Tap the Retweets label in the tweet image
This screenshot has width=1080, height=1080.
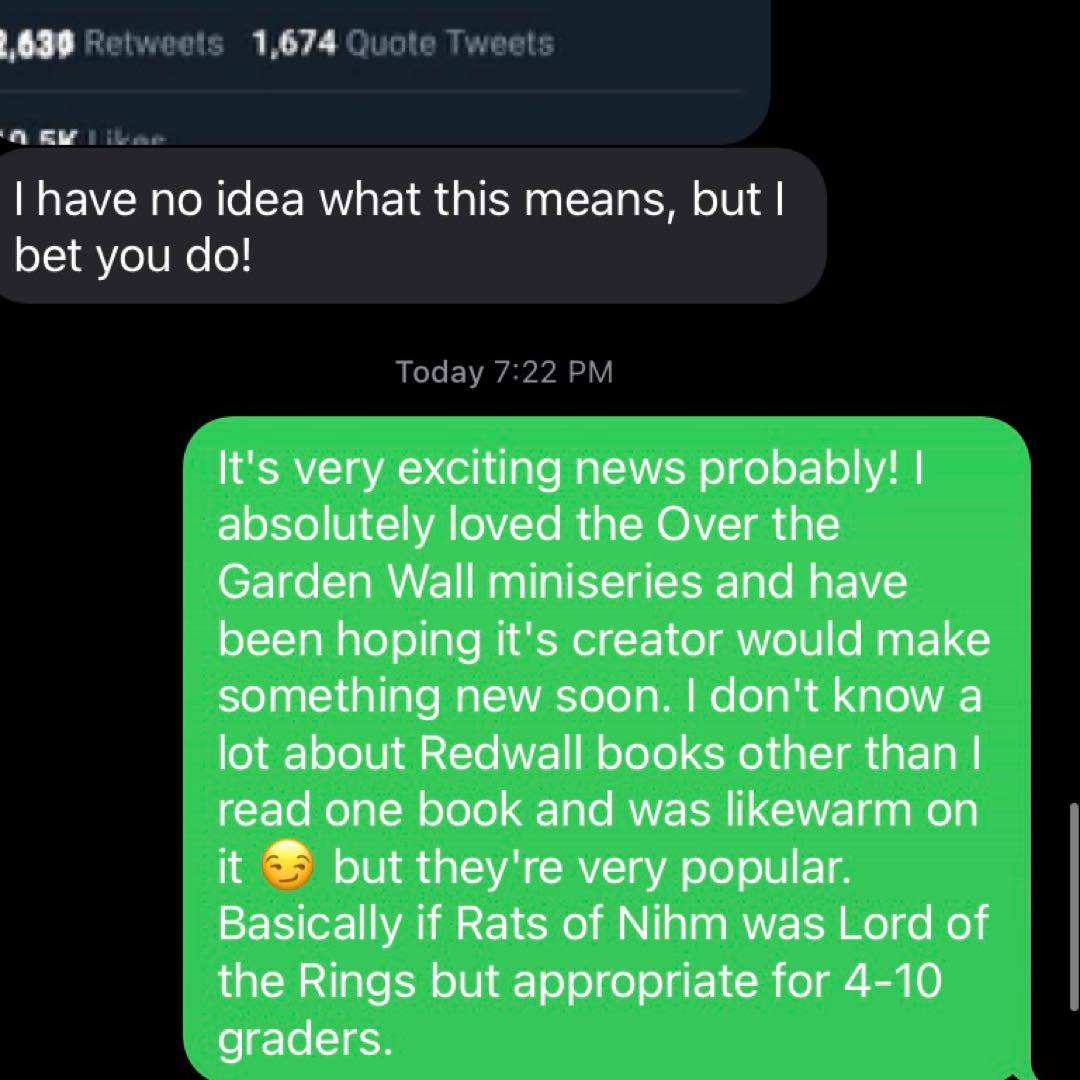156,44
